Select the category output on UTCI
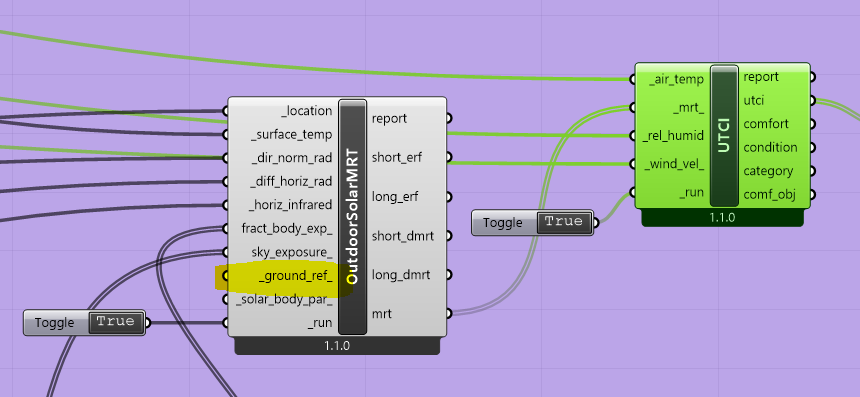 pyautogui.click(x=768, y=171)
